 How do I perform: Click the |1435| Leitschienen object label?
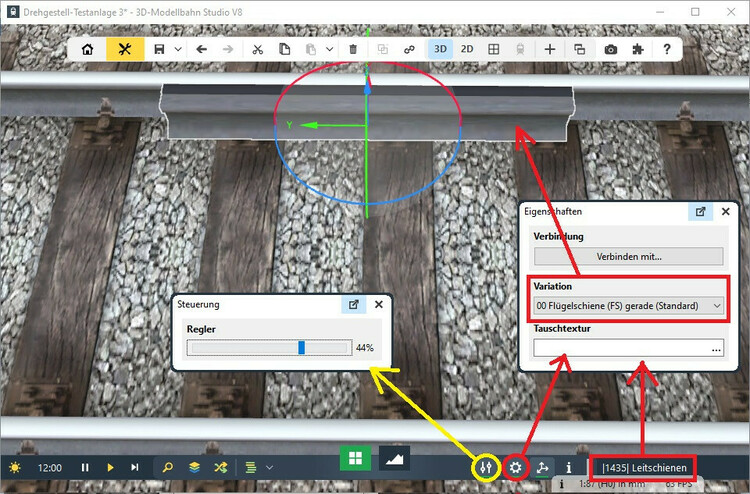point(644,468)
